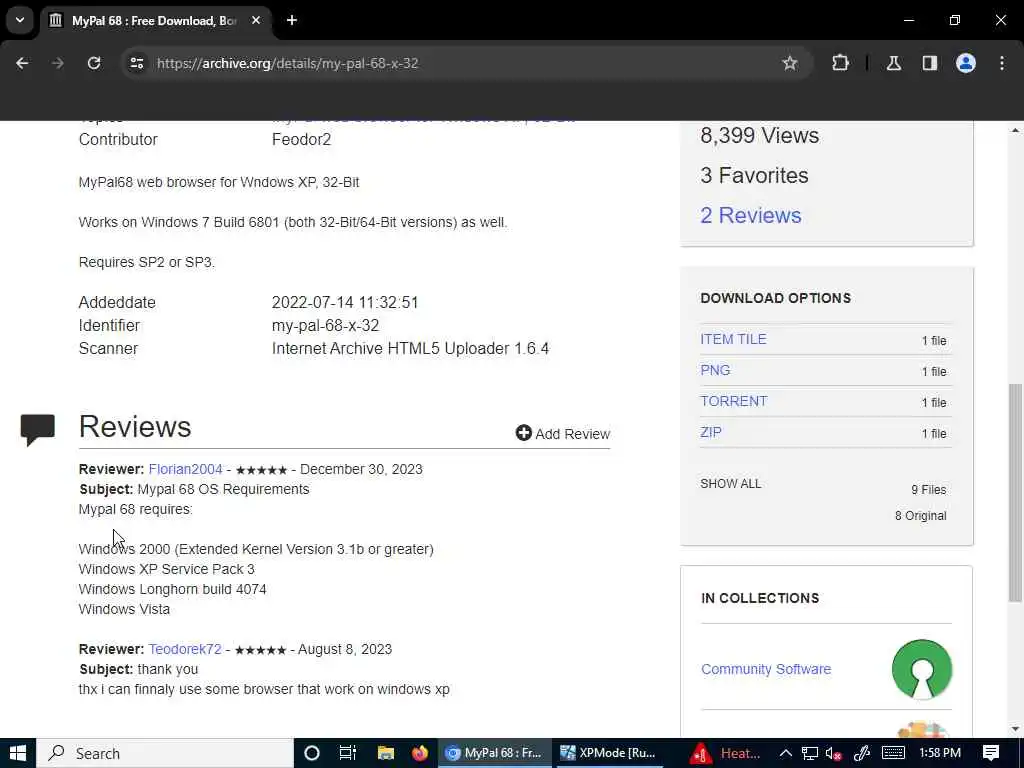Click the forward navigation arrow
The width and height of the screenshot is (1024, 768).
(57, 63)
